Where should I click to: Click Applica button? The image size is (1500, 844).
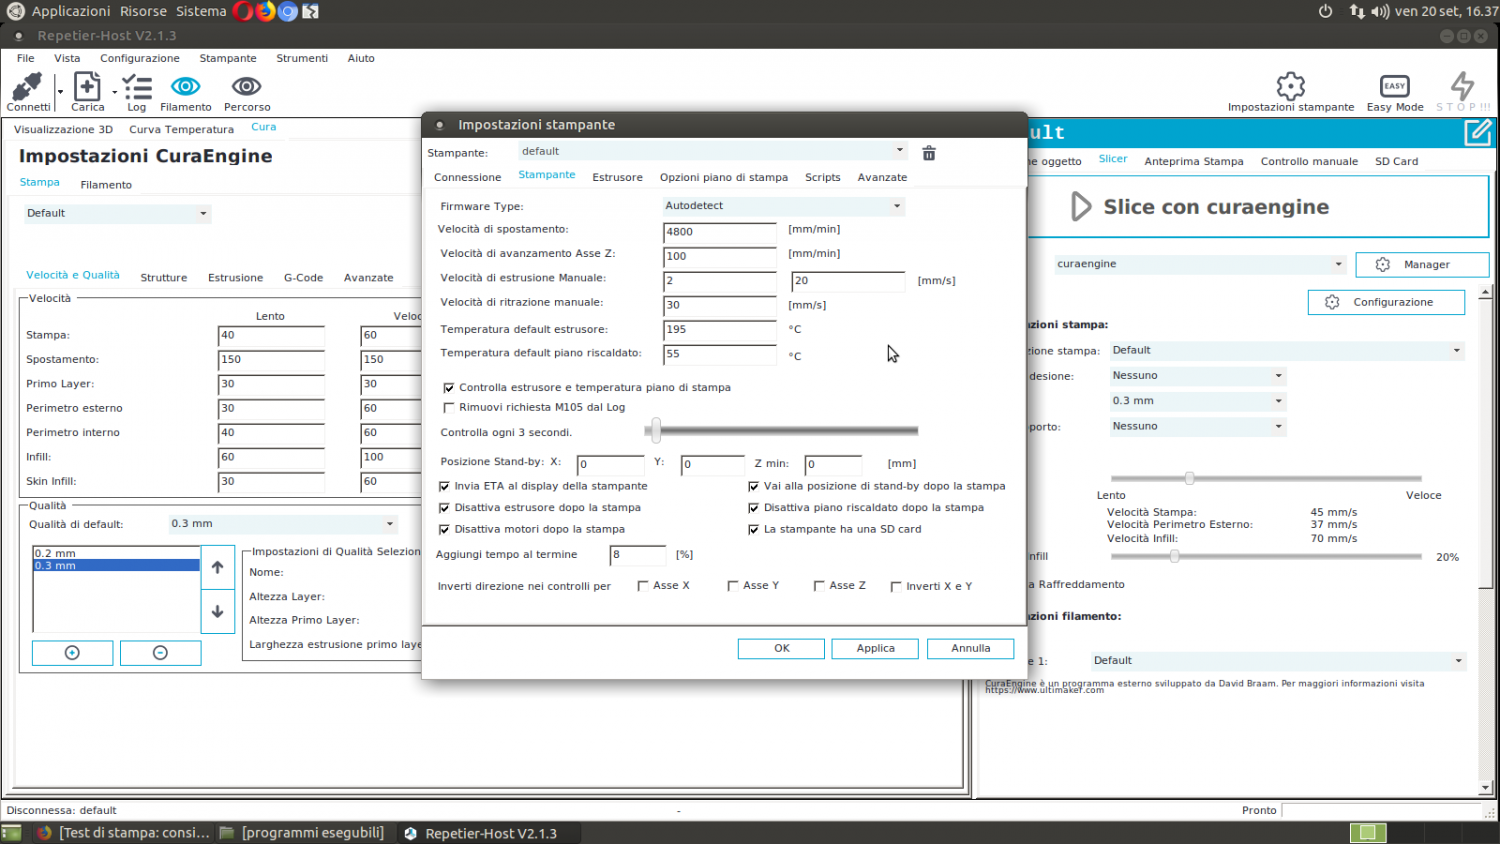click(x=875, y=648)
